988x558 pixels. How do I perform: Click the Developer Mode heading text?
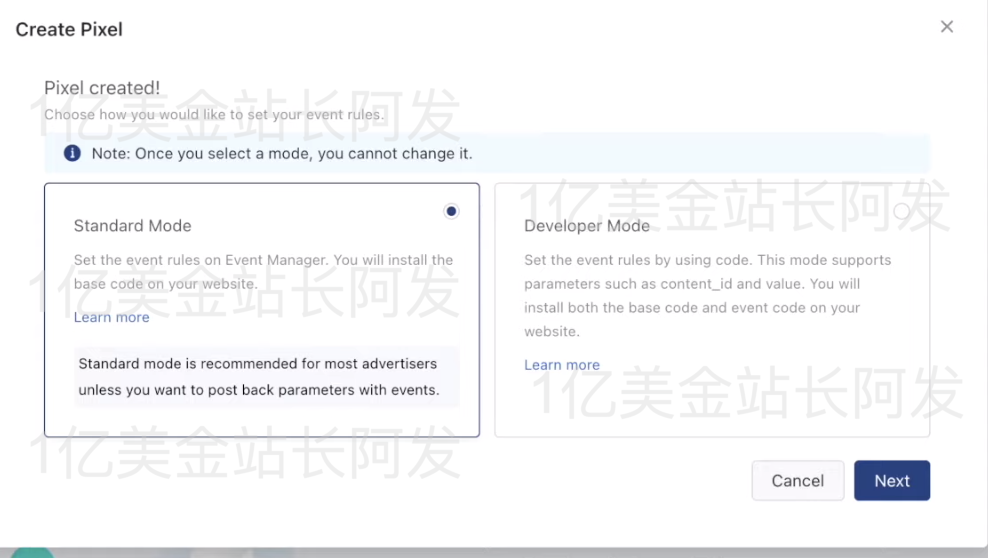(587, 226)
